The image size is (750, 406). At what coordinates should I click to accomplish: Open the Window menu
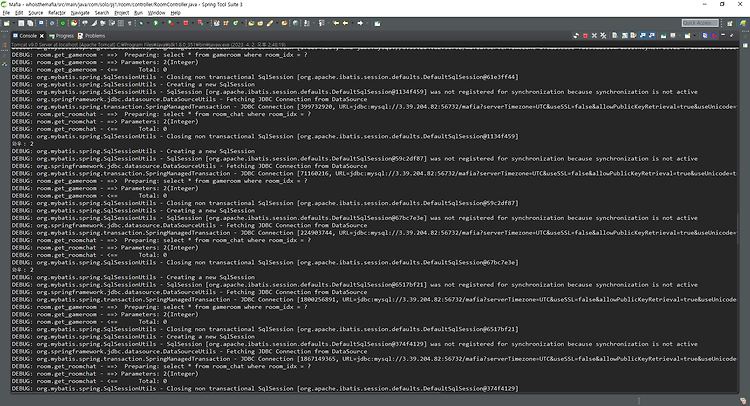tap(156, 13)
